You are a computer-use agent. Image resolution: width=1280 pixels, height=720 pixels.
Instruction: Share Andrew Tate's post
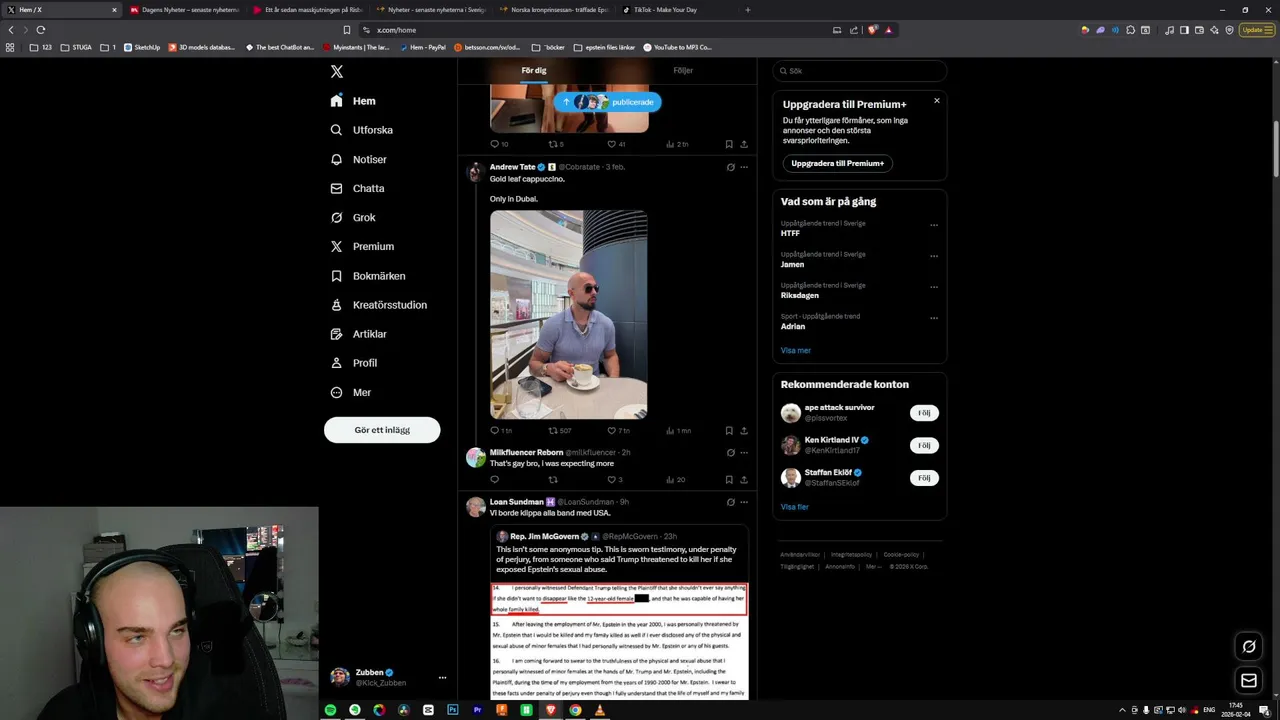744,430
